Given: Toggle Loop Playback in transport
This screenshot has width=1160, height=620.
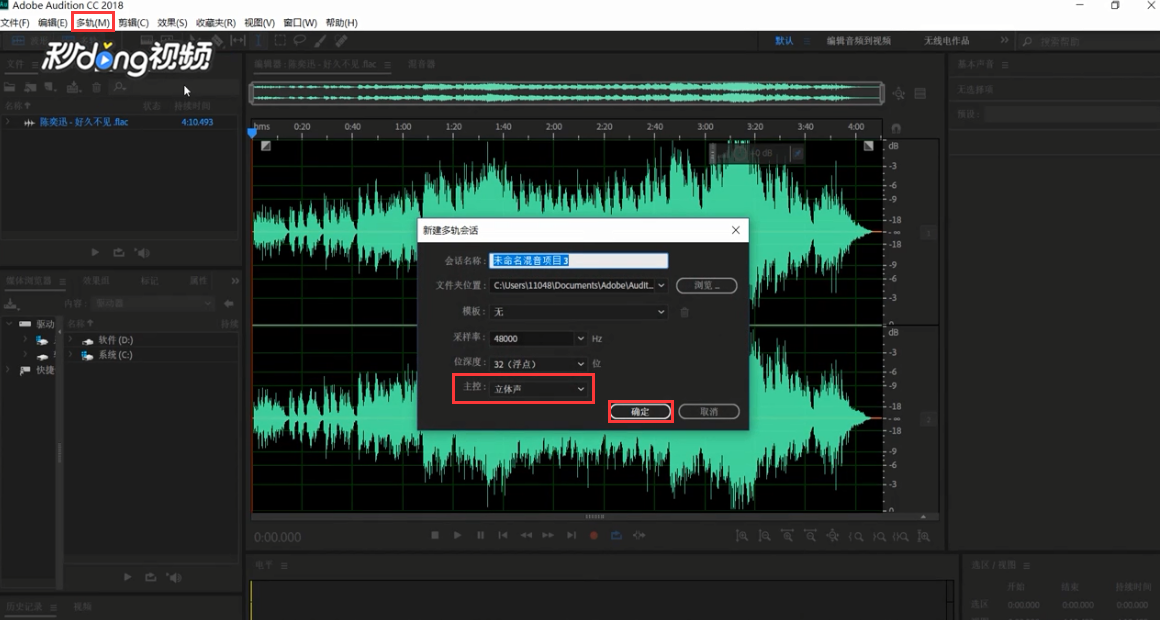Looking at the screenshot, I should point(616,535).
